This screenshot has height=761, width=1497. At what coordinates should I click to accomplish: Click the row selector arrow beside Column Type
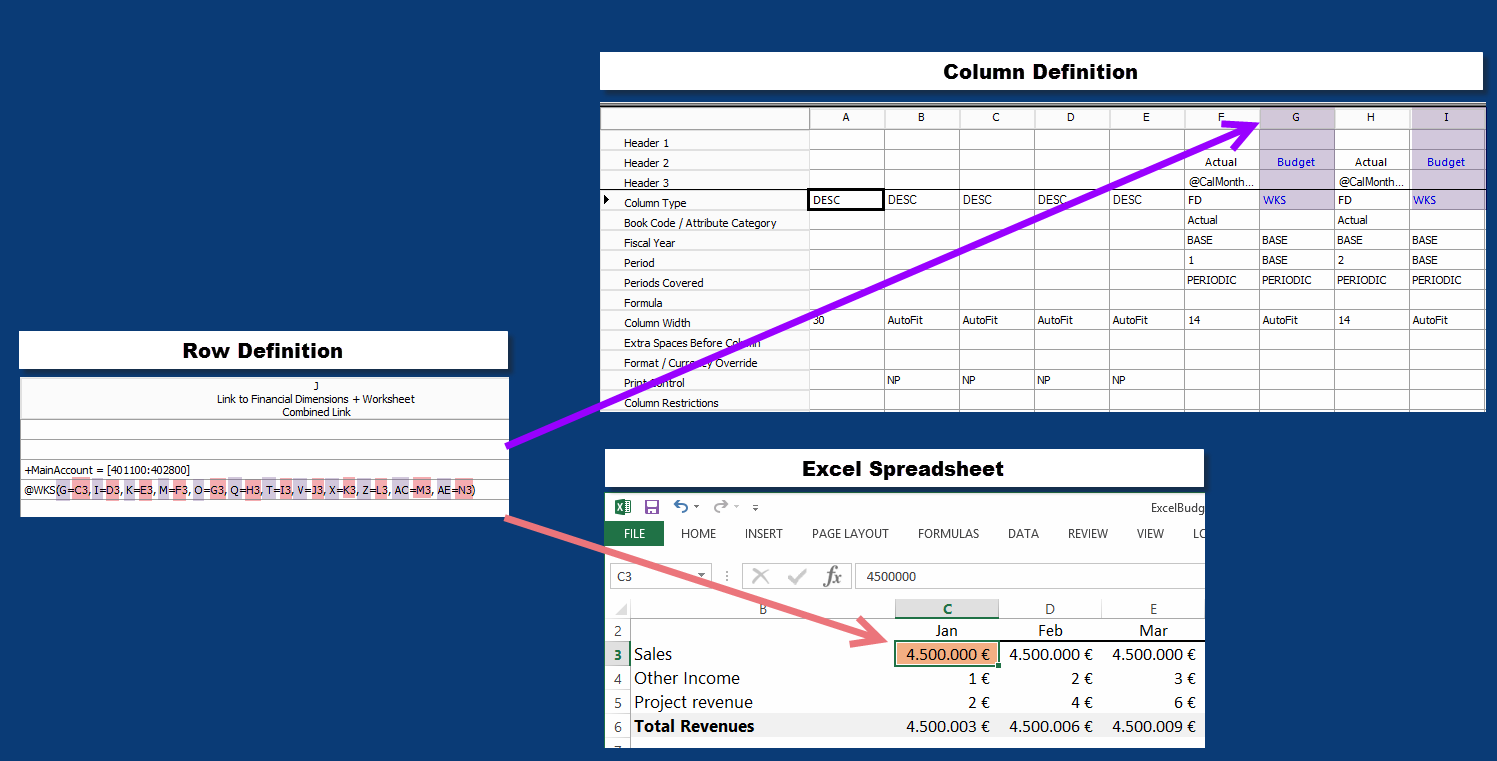coord(606,201)
